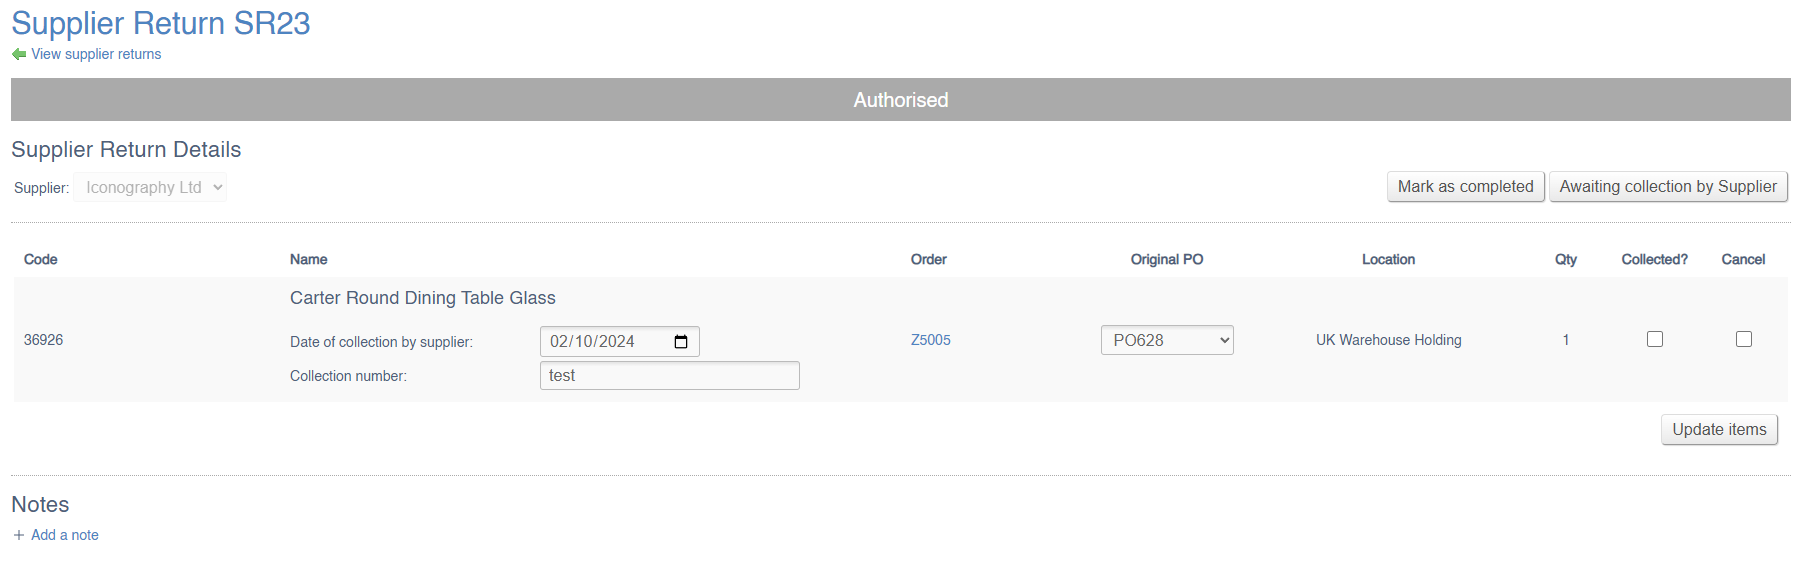Image resolution: width=1804 pixels, height=573 pixels.
Task: Click the Carter Round Dining Table Glass name
Action: click(422, 298)
